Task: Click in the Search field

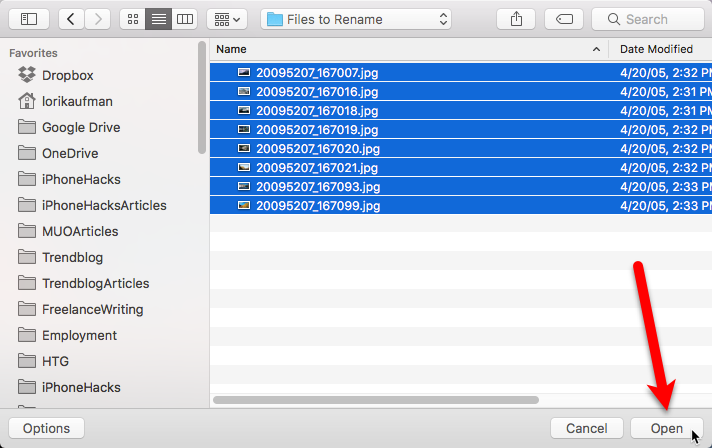Action: click(648, 19)
